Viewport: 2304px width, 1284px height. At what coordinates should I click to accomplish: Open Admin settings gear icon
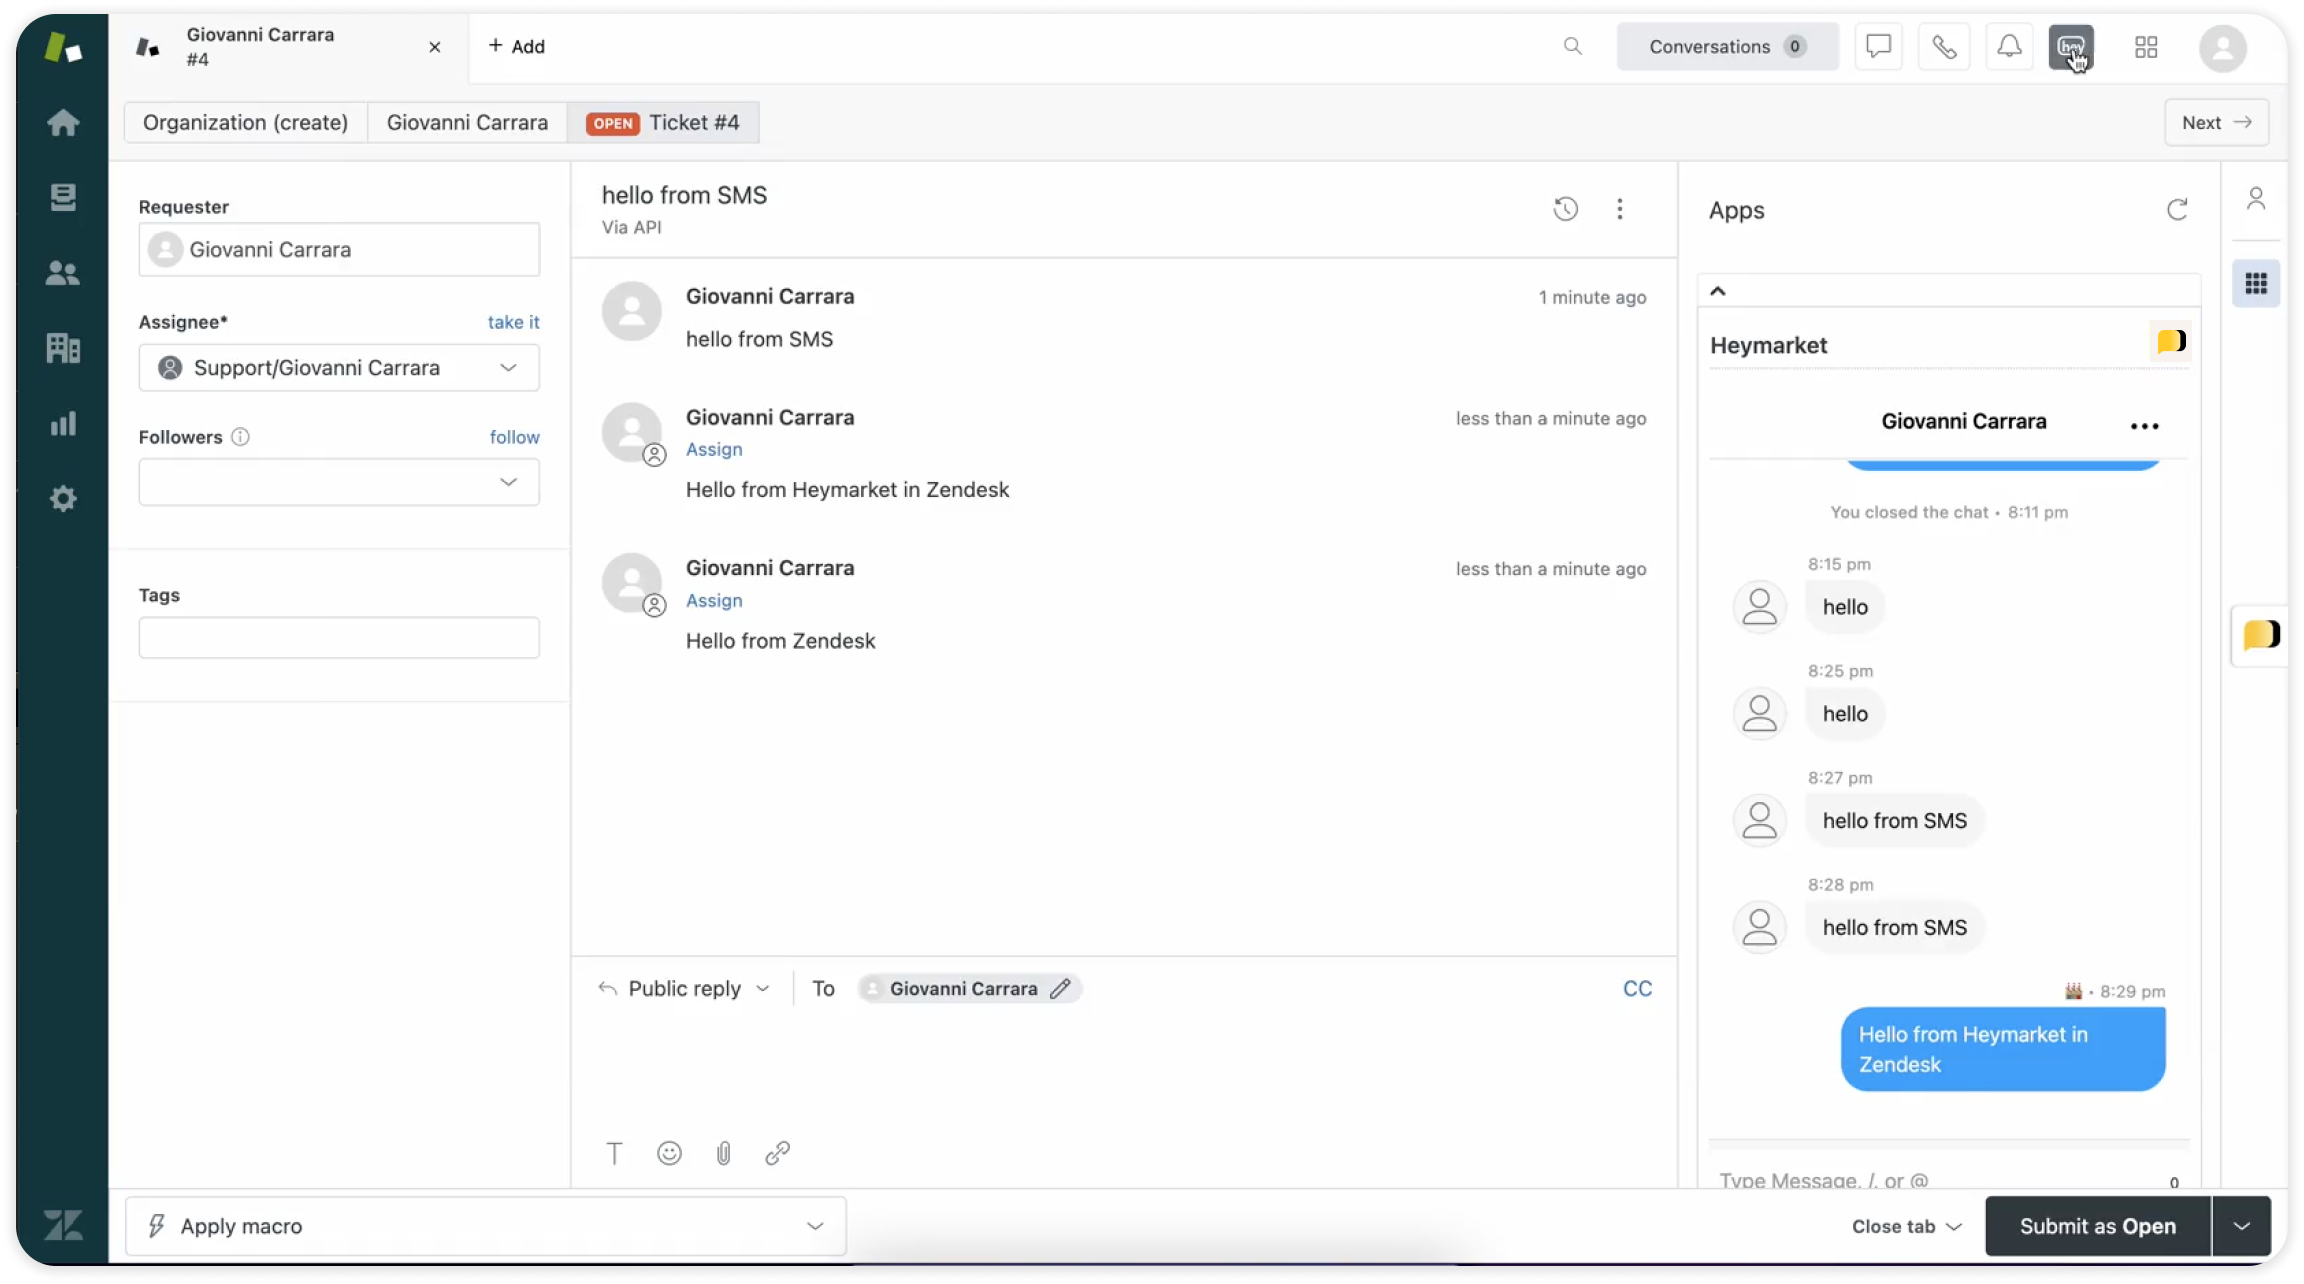pos(63,498)
